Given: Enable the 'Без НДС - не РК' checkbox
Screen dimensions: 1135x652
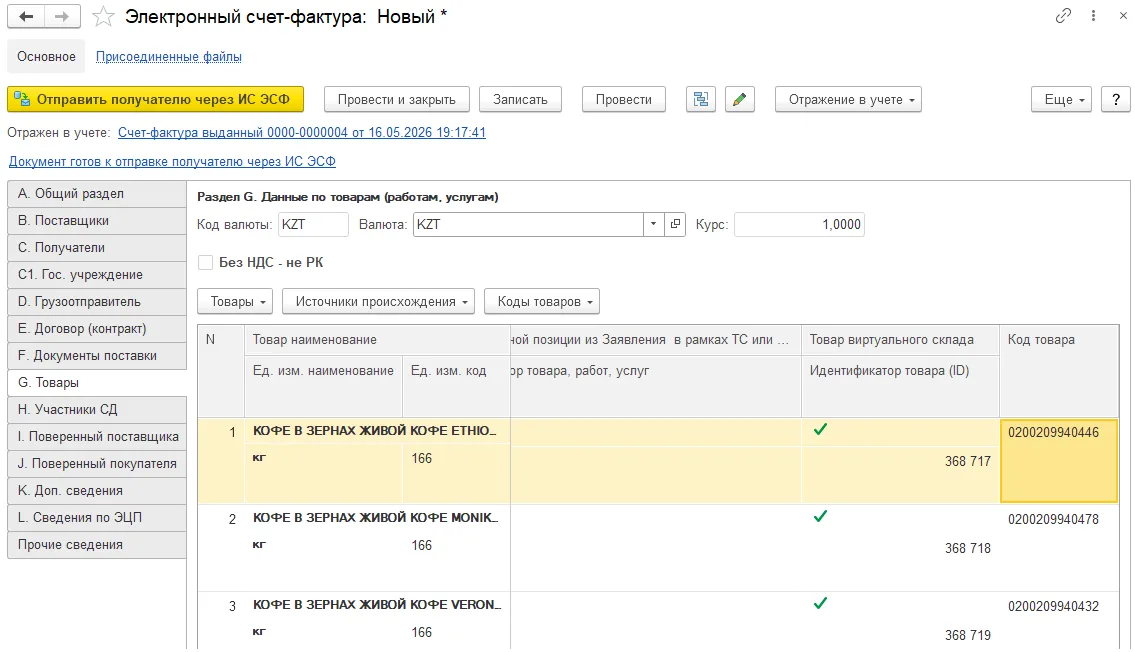Looking at the screenshot, I should click(206, 263).
